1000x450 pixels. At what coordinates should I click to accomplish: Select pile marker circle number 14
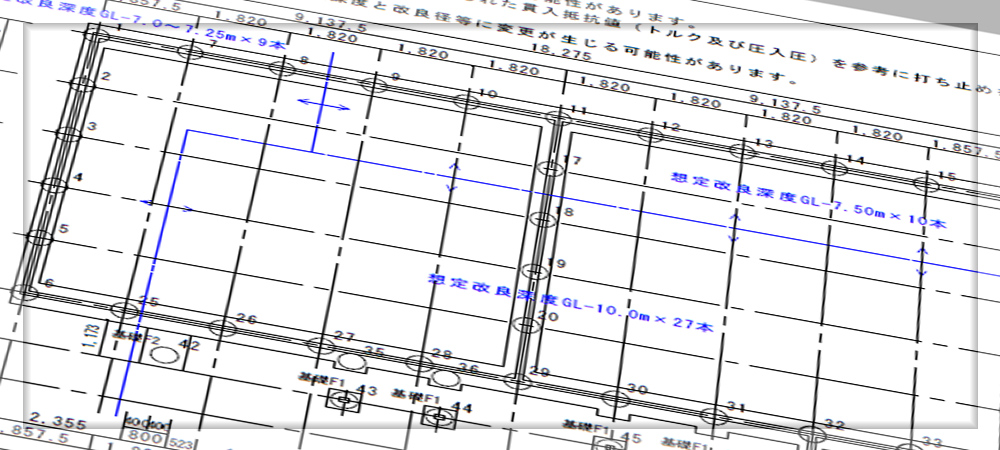tap(834, 168)
